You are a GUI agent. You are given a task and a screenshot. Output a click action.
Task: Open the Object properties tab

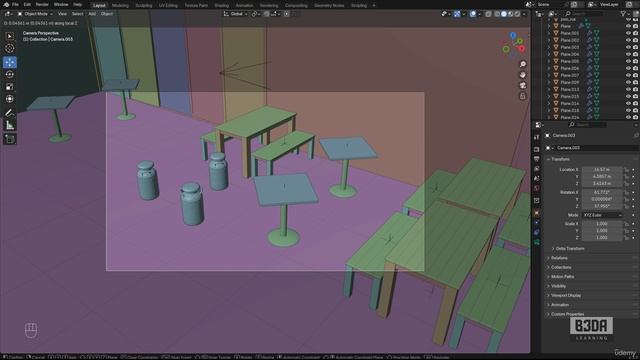click(537, 213)
